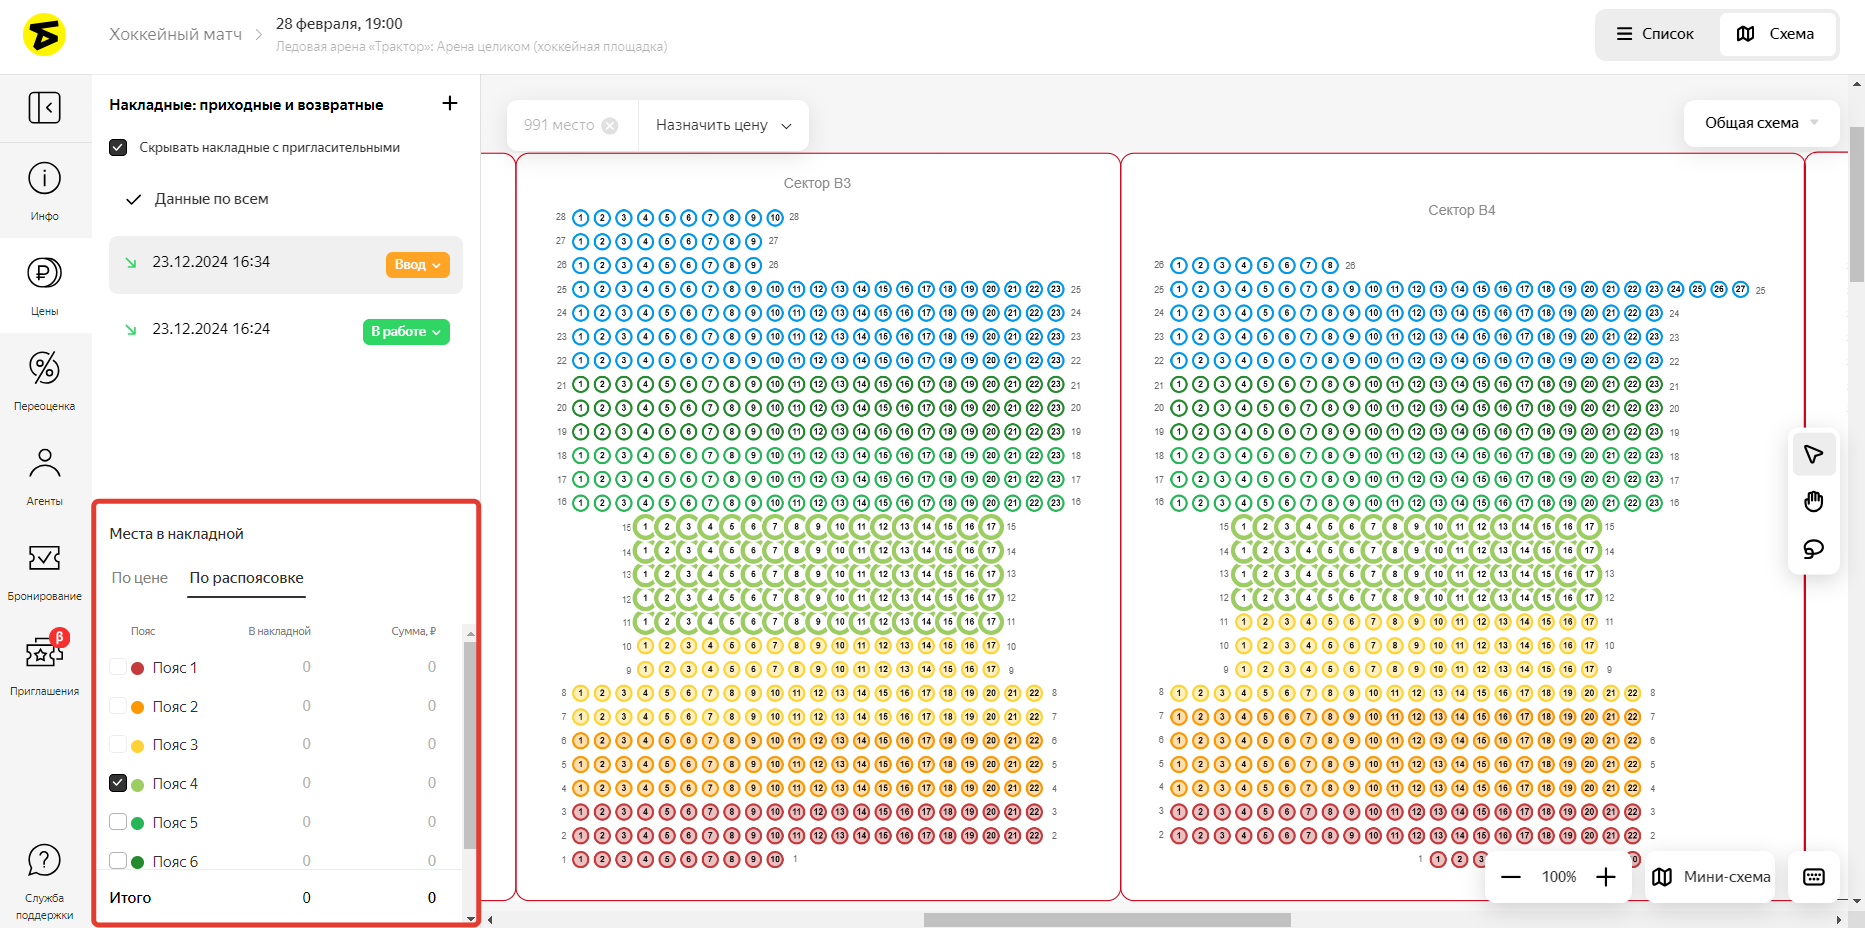Viewport: 1865px width, 928px height.
Task: Go to the Агенты section
Action: pyautogui.click(x=44, y=475)
